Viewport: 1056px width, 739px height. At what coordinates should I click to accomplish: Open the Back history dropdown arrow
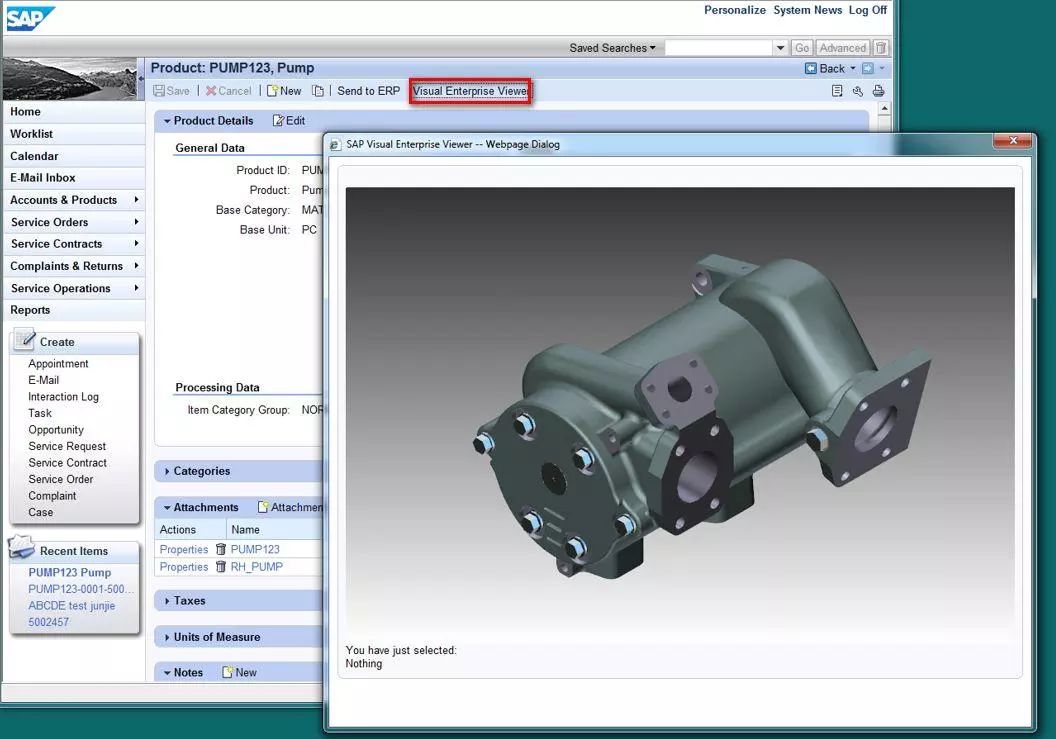tap(853, 69)
